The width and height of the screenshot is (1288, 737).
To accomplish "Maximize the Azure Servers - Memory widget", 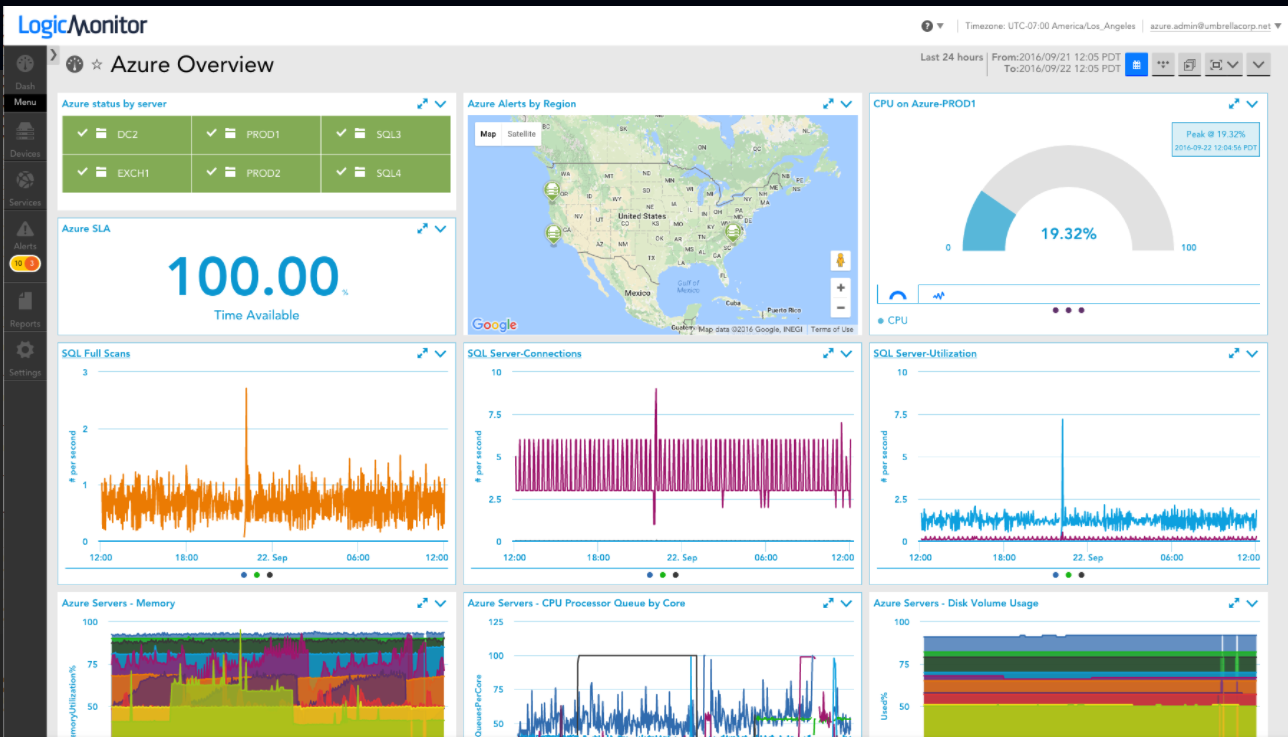I will tap(423, 603).
